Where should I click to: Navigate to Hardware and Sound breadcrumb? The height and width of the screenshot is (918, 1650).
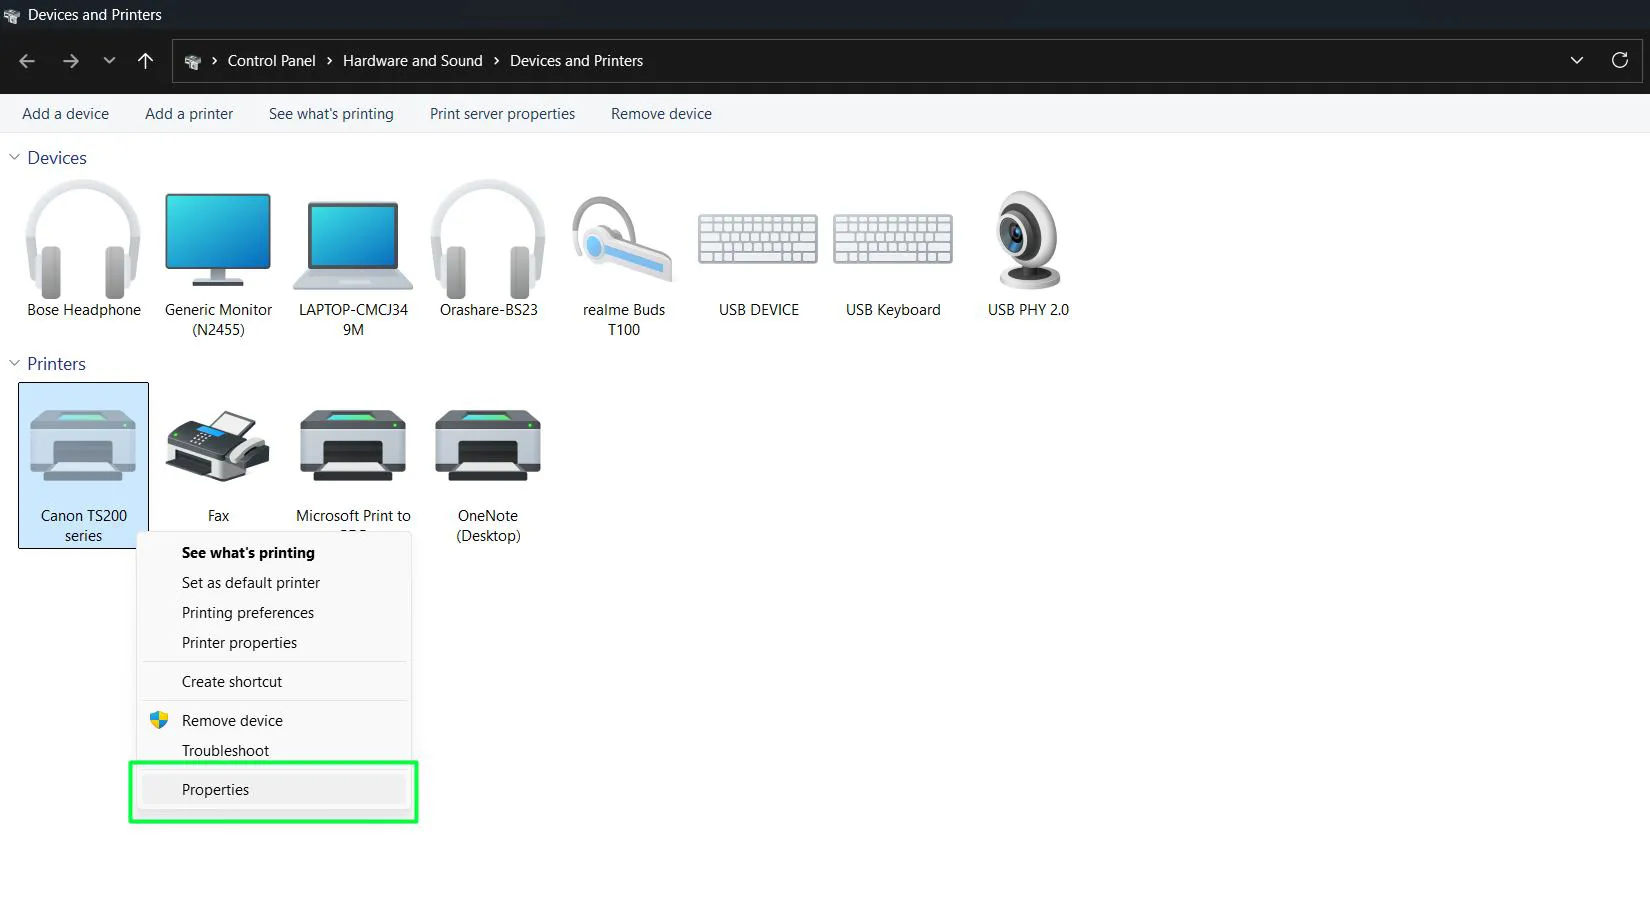(412, 60)
